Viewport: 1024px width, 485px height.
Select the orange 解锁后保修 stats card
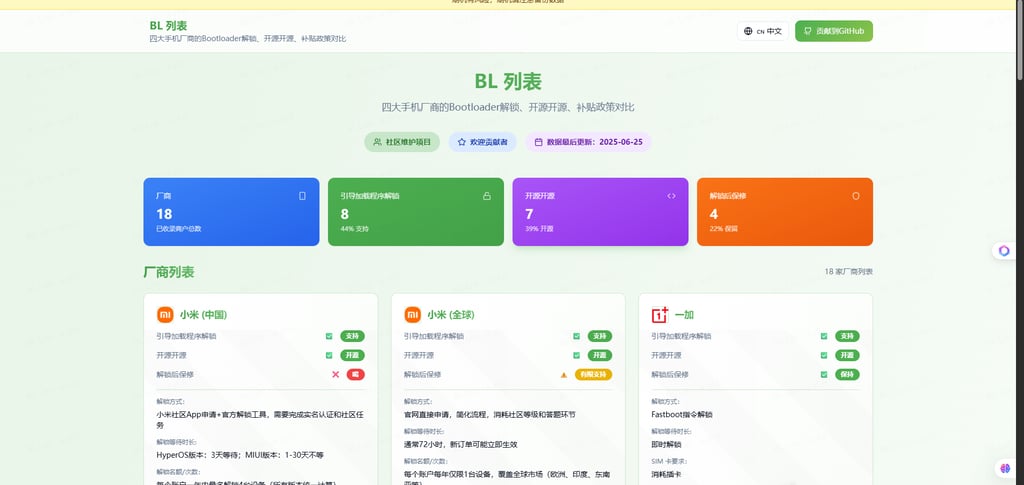784,211
